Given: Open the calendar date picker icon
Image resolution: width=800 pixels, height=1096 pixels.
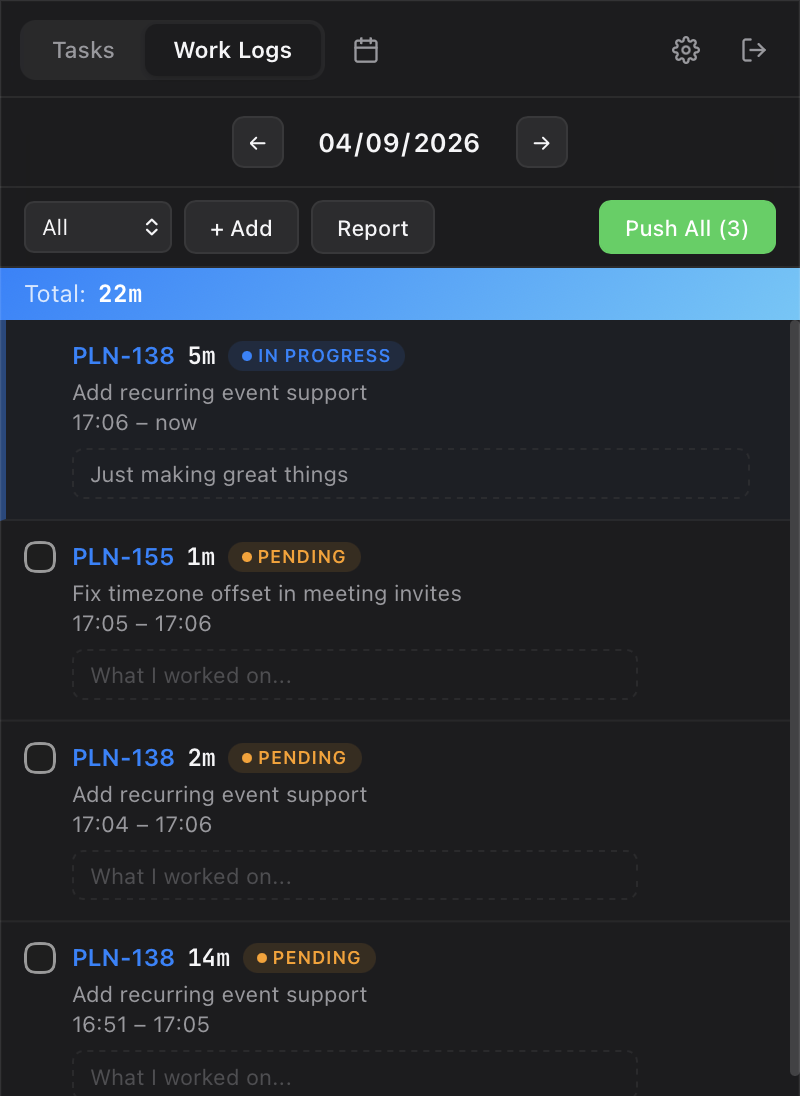Looking at the screenshot, I should [x=366, y=50].
